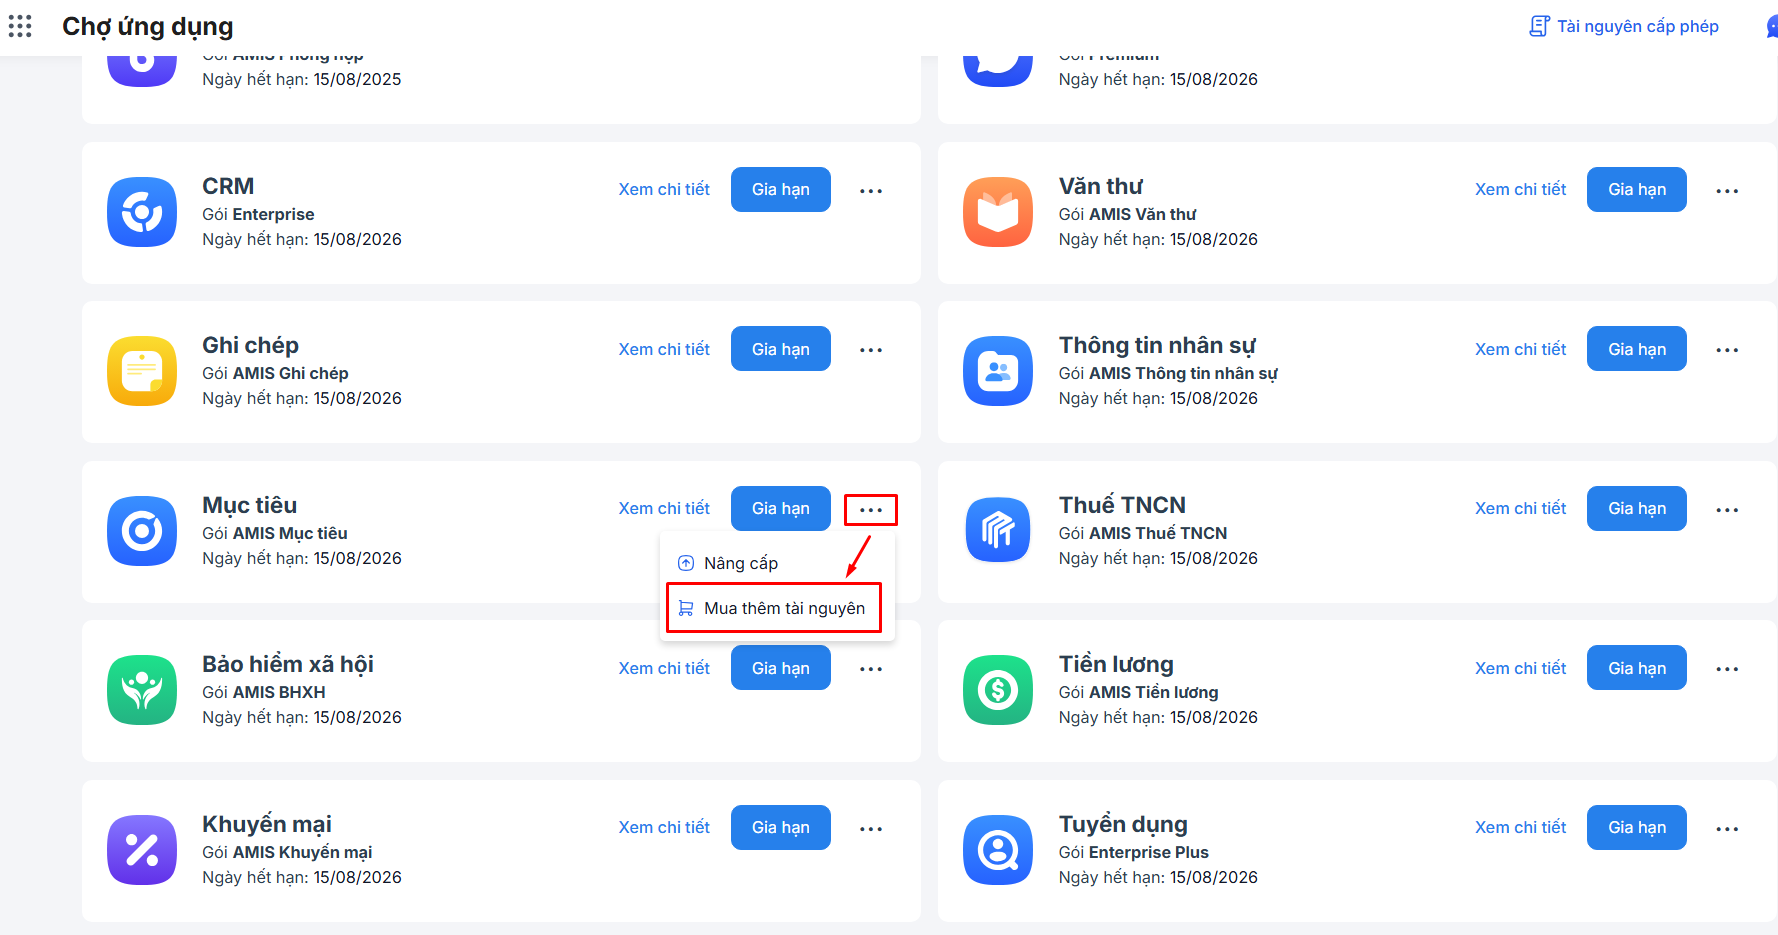The height and width of the screenshot is (935, 1778).
Task: Click the Tài nguyên cấp phép document icon
Action: tap(1540, 26)
